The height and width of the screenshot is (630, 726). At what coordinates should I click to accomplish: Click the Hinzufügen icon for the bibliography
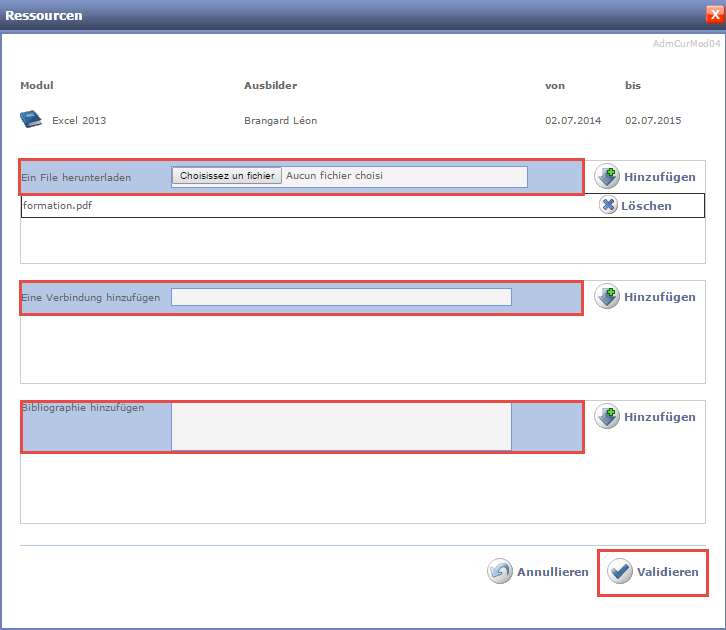[x=607, y=417]
